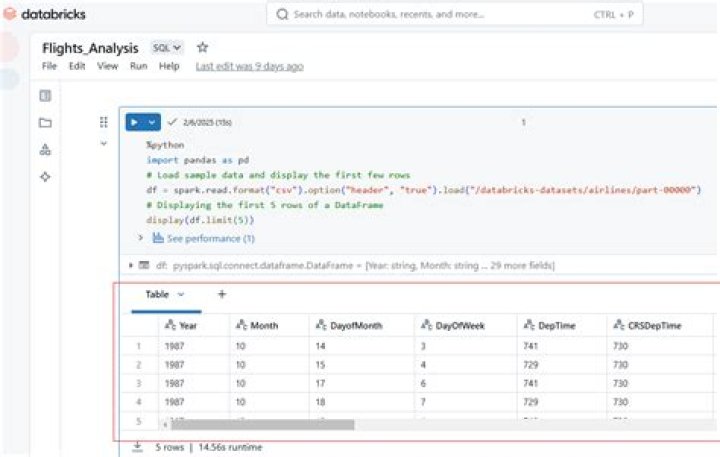Click the display(df.limit(5)) code line
Image resolution: width=720 pixels, height=457 pixels.
[200, 220]
